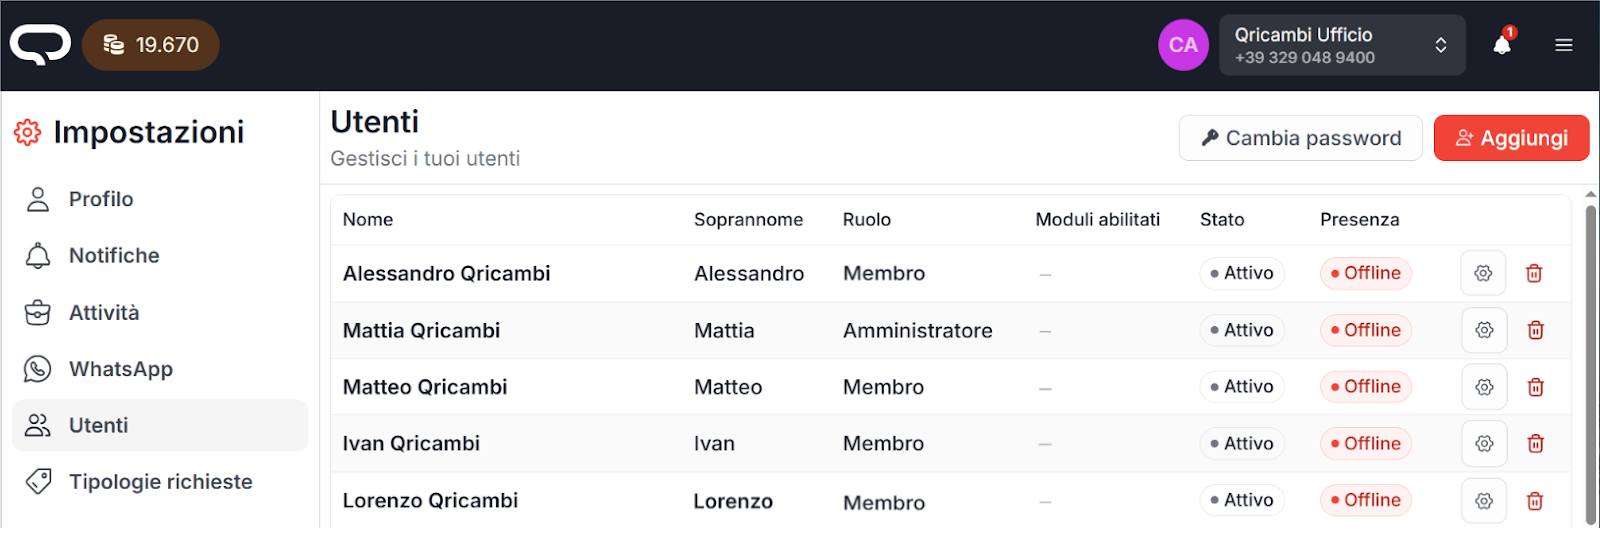Image resolution: width=1600 pixels, height=535 pixels.
Task: Click the users table vertical scrollbar
Action: click(x=1591, y=360)
